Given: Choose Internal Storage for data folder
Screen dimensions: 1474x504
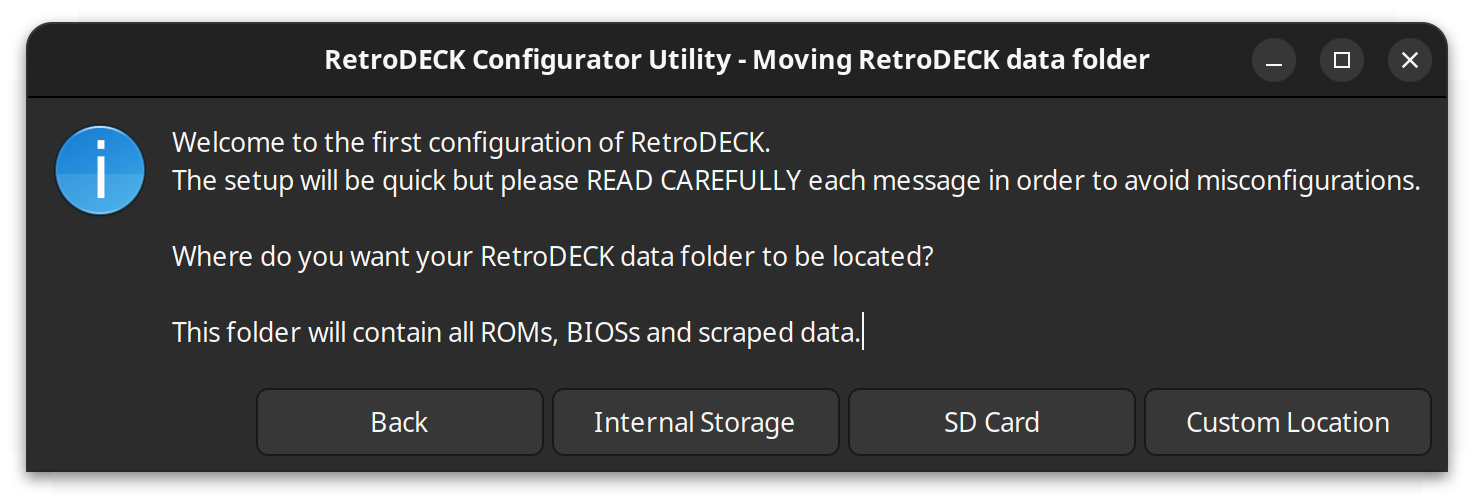Looking at the screenshot, I should click(x=694, y=422).
